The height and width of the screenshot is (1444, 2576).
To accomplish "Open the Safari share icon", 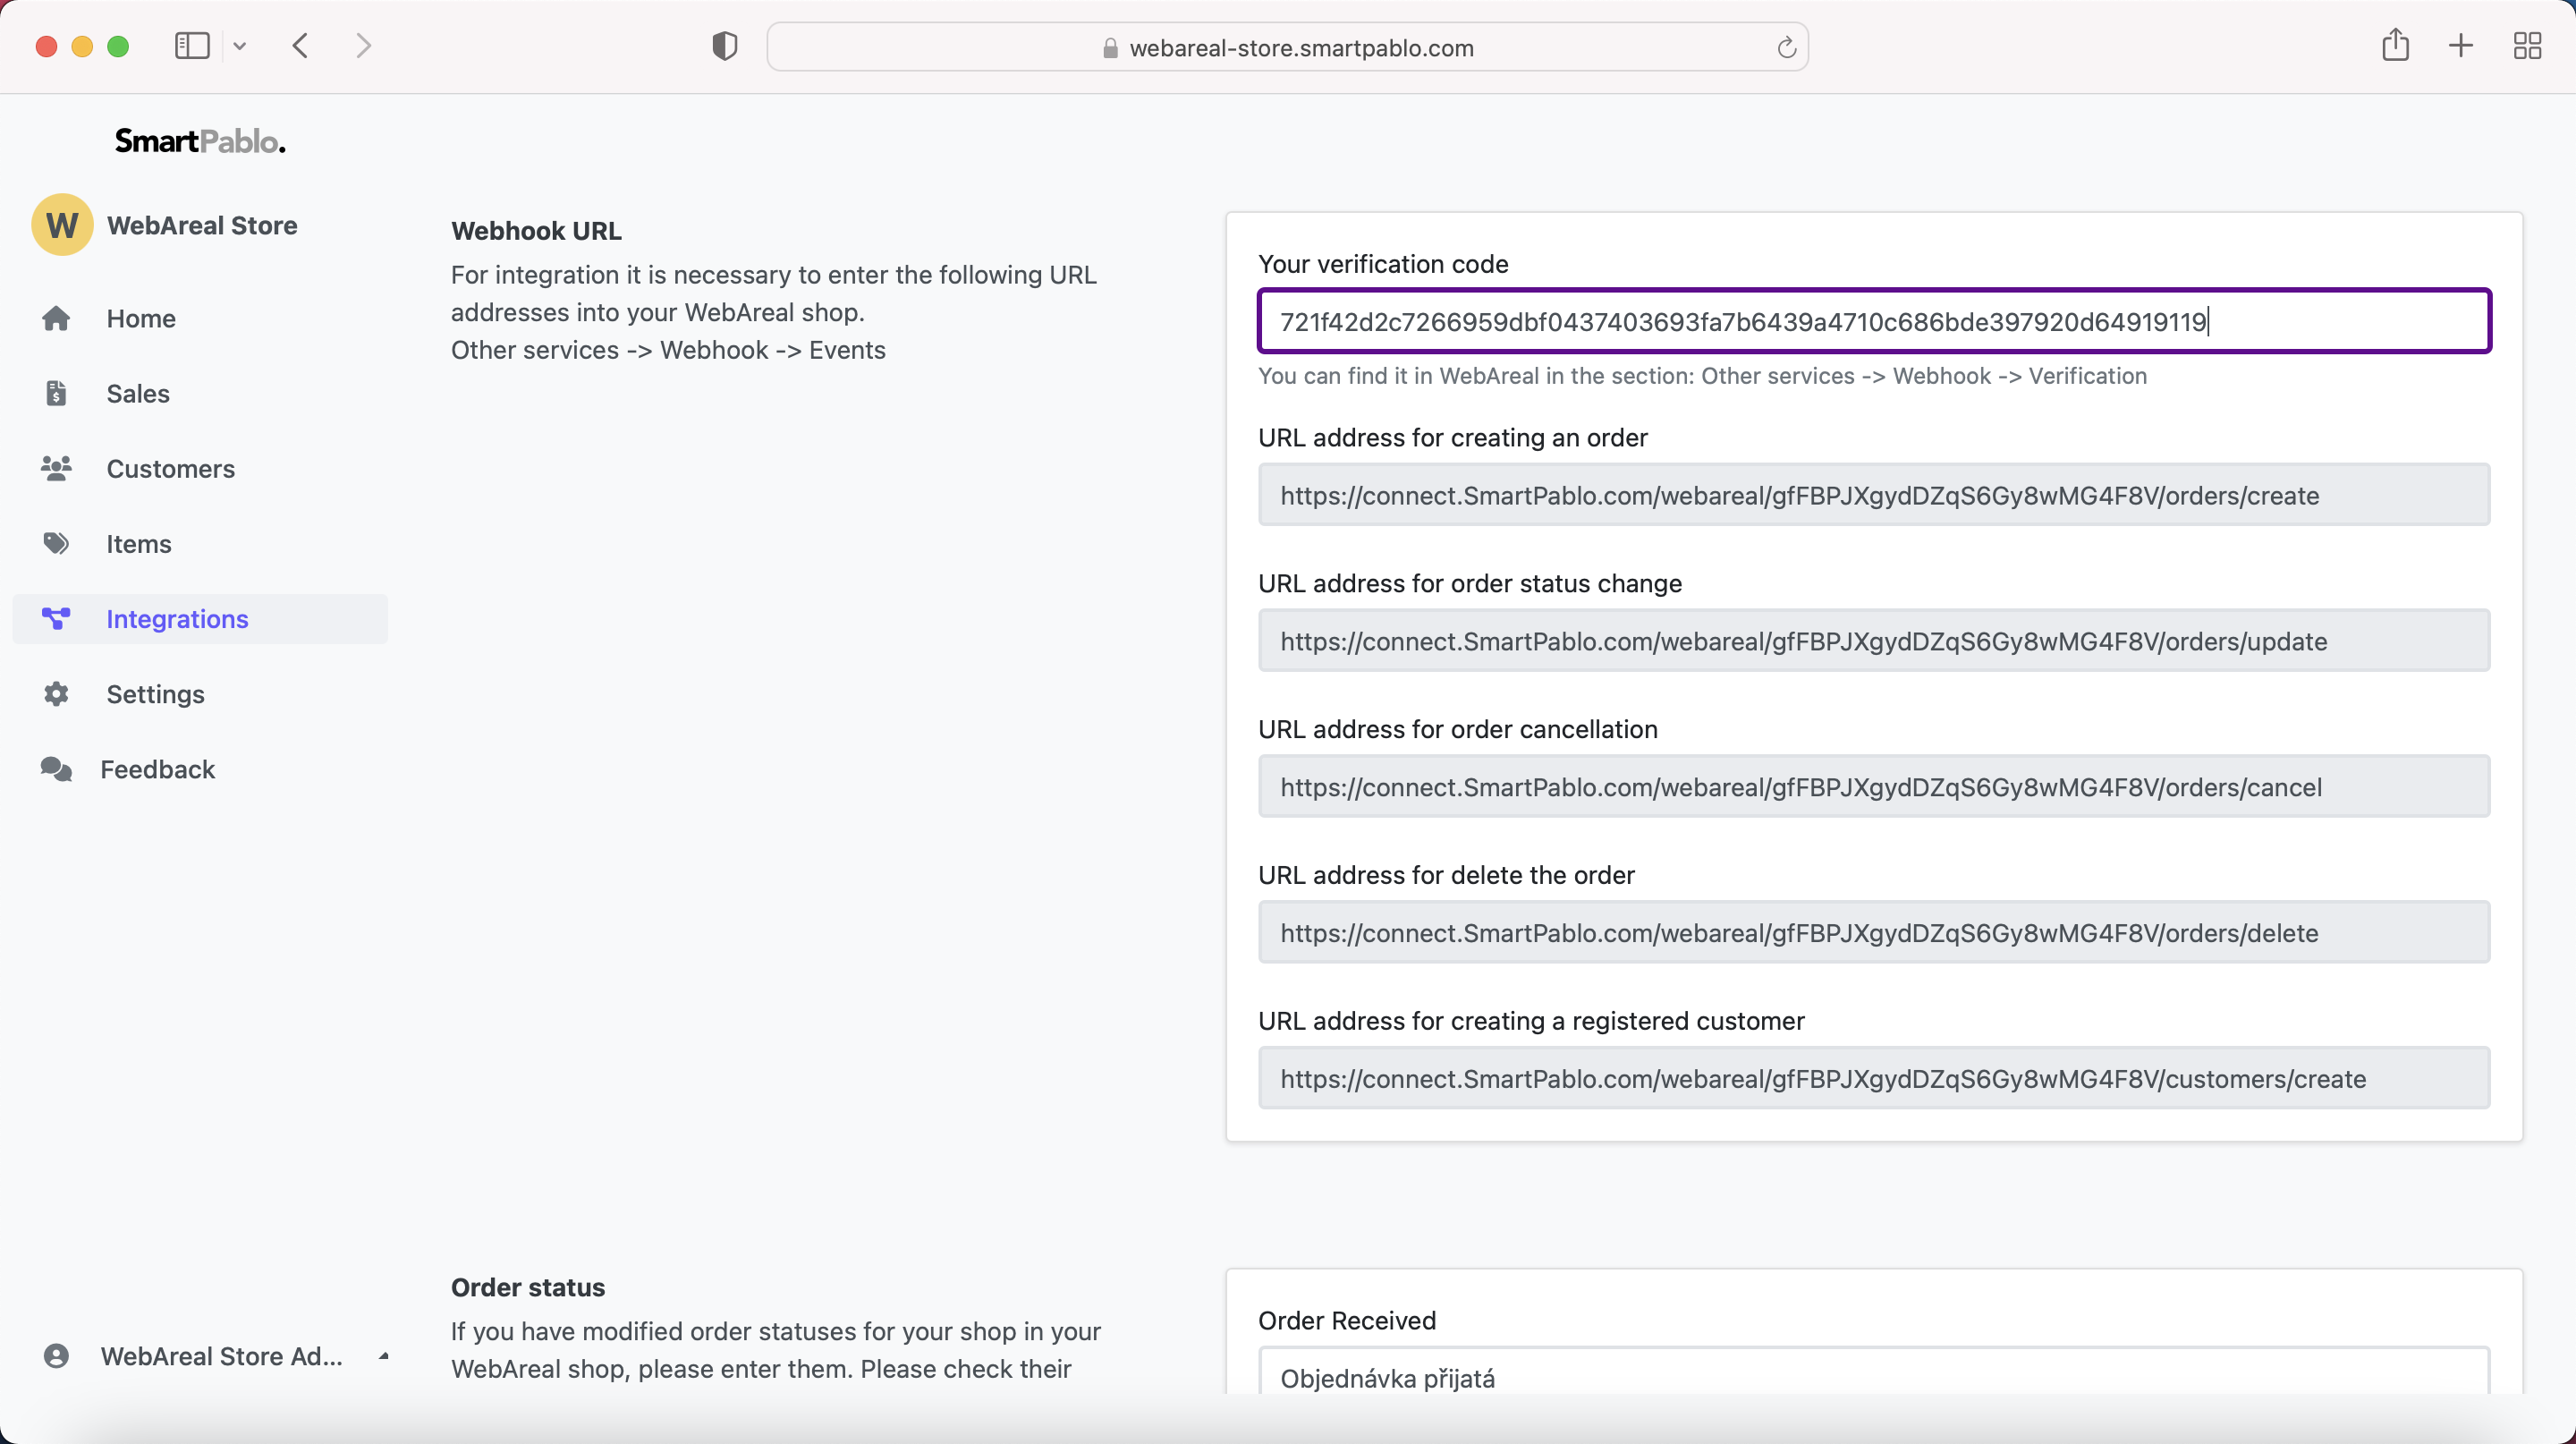I will coord(2395,45).
